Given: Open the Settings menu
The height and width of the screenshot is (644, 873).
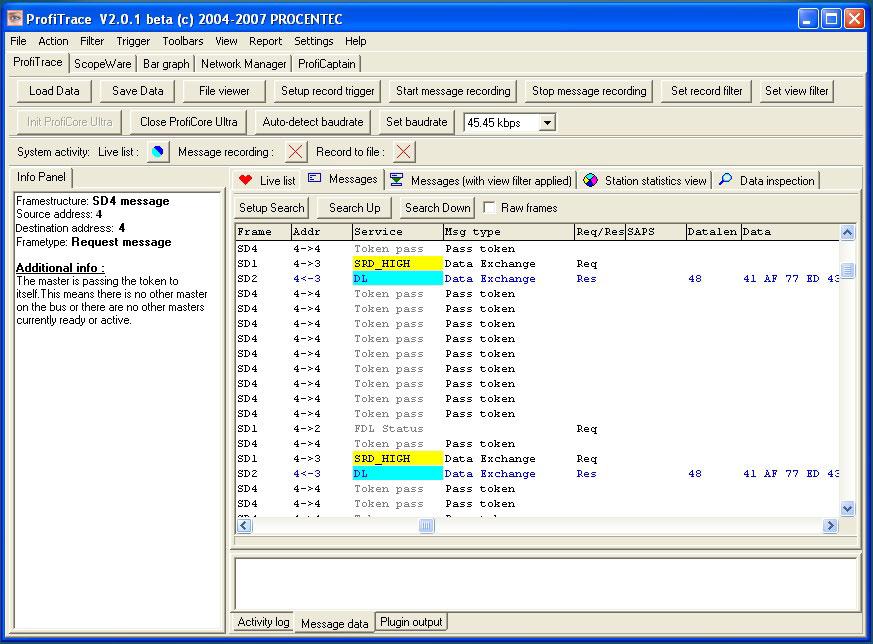Looking at the screenshot, I should (313, 41).
